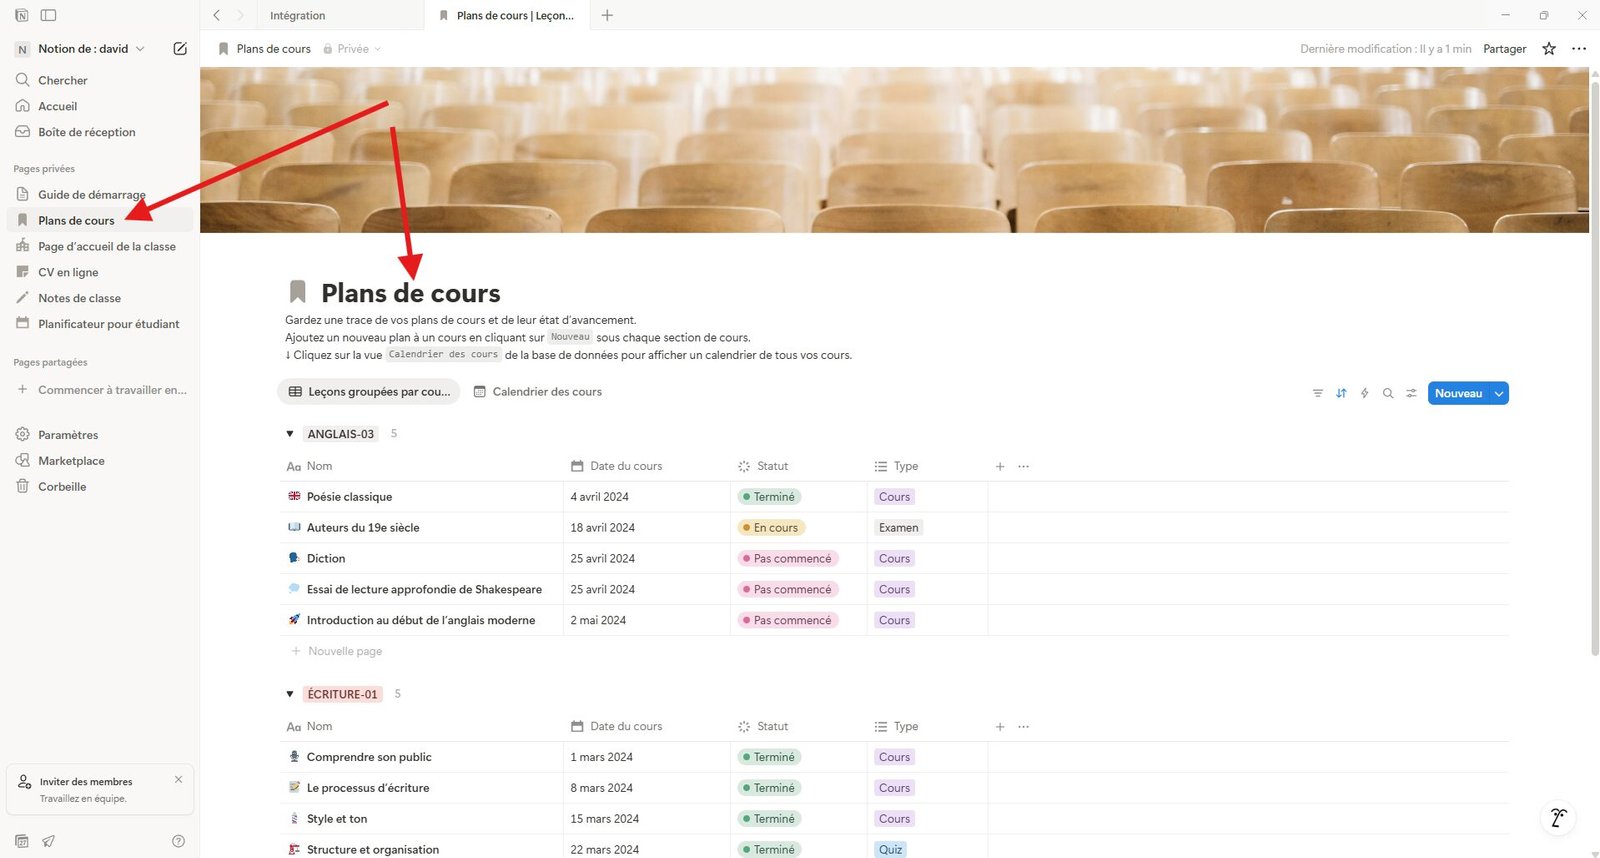Open the floating Notion AI button

pyautogui.click(x=1558, y=817)
